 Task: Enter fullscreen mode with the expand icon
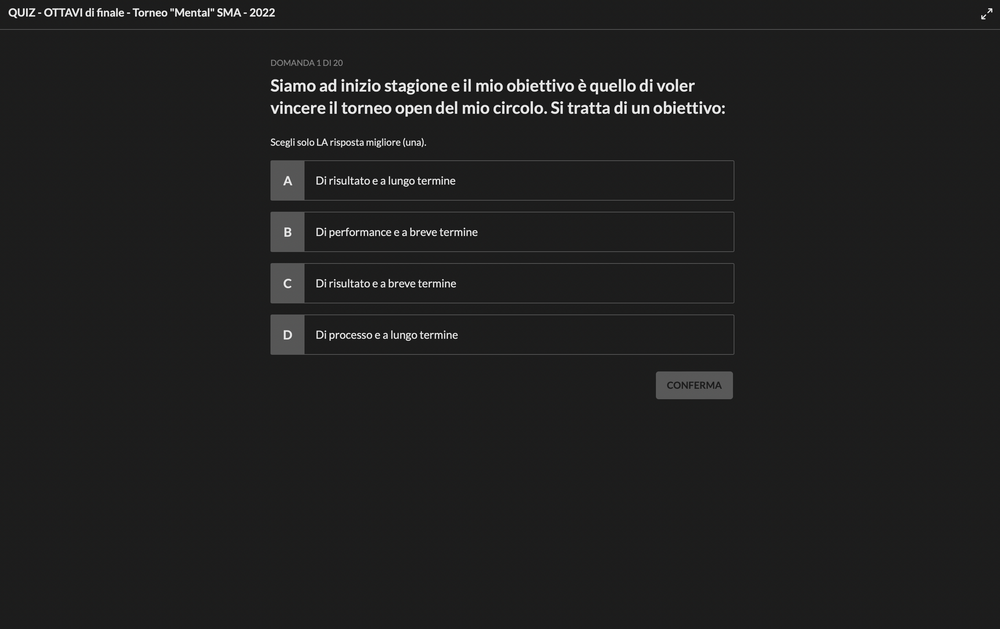(986, 14)
